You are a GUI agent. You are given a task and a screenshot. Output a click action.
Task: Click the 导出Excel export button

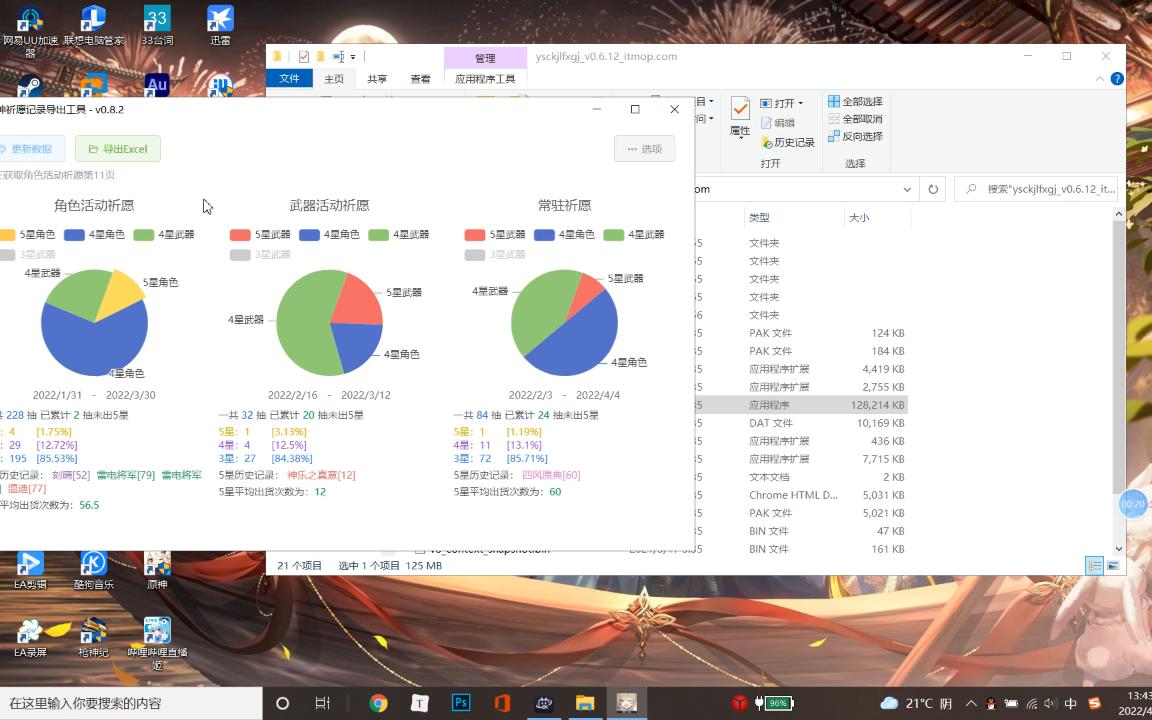click(x=117, y=148)
